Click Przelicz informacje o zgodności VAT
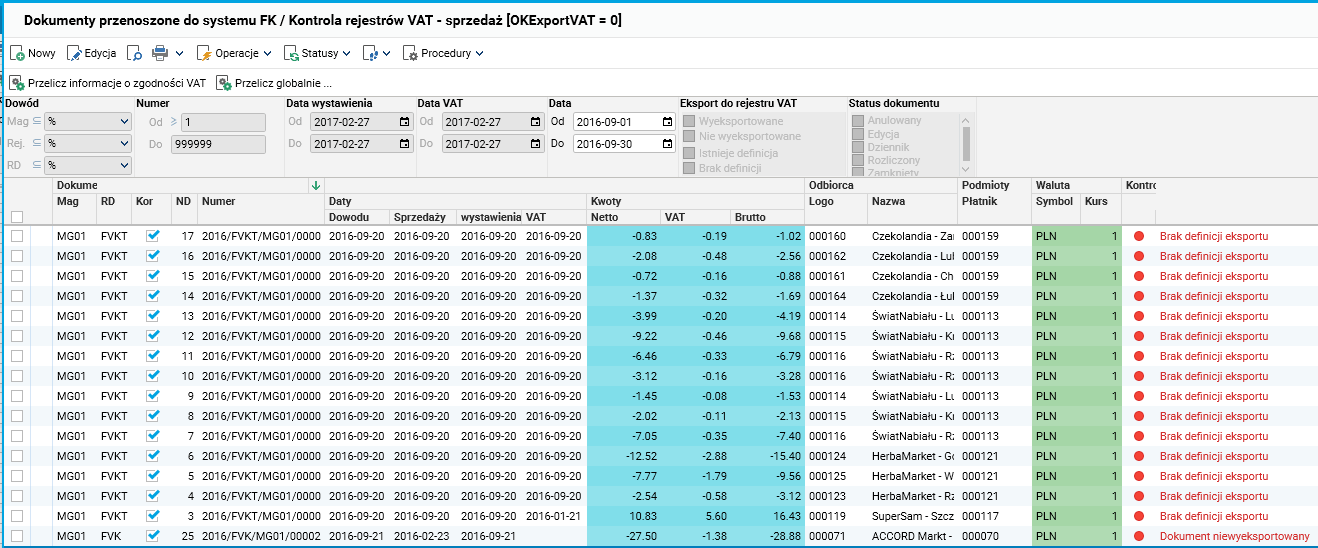The image size is (1318, 548). click(x=108, y=83)
